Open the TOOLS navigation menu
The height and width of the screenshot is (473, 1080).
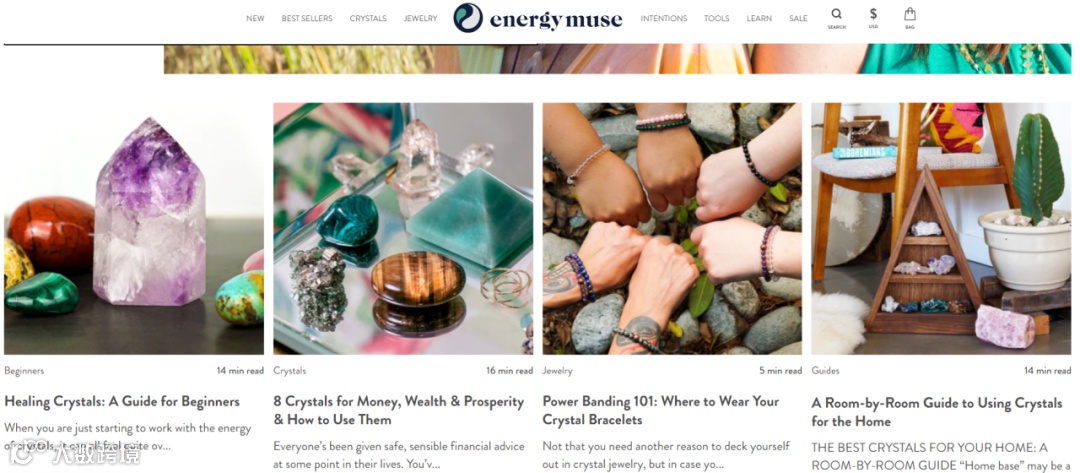716,19
